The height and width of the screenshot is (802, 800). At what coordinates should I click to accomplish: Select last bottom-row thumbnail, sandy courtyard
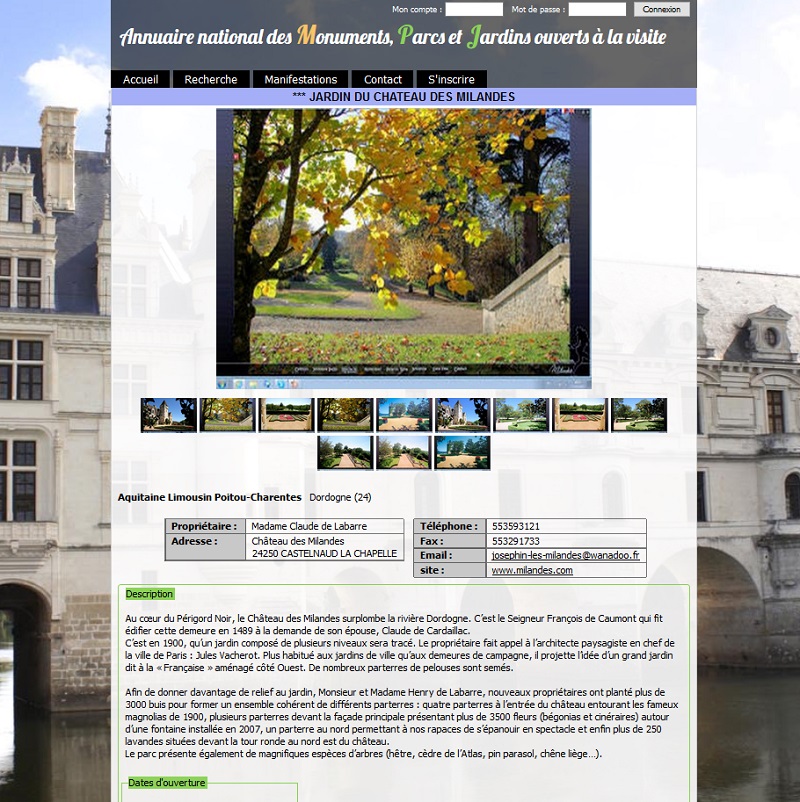(x=462, y=453)
